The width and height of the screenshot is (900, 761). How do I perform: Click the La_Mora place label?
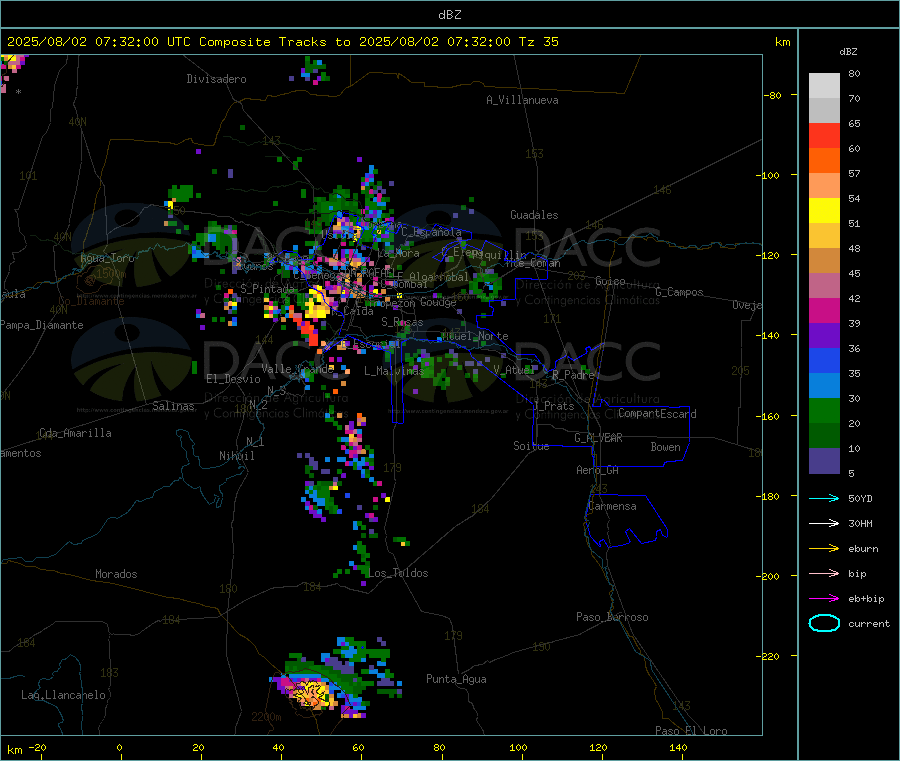[x=399, y=254]
